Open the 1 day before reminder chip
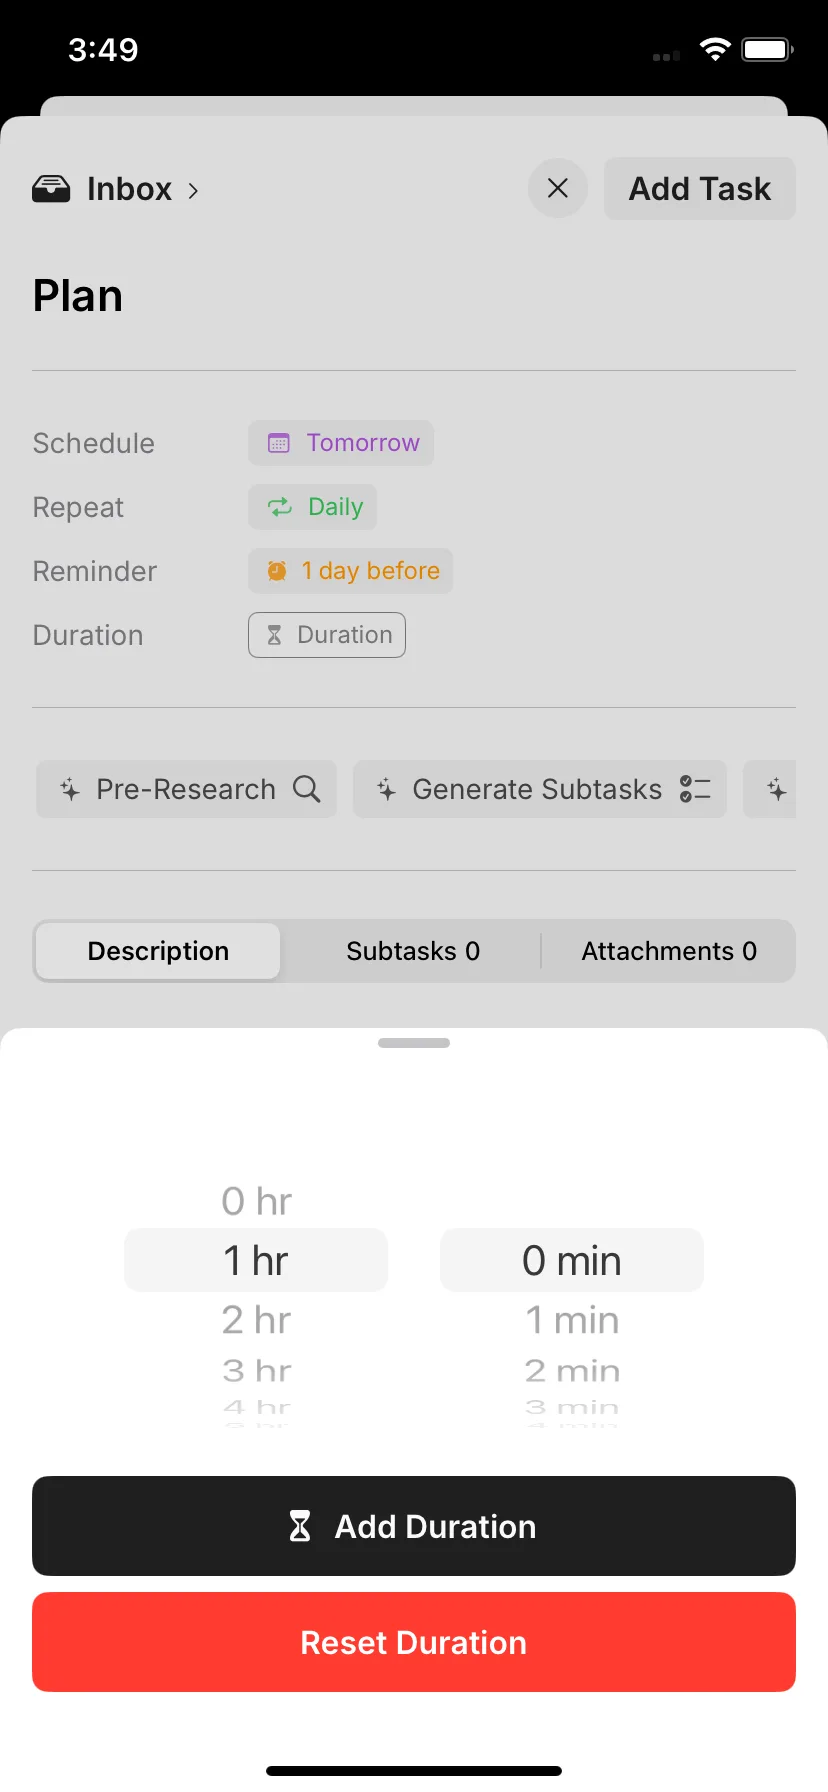The image size is (828, 1792). tap(351, 571)
